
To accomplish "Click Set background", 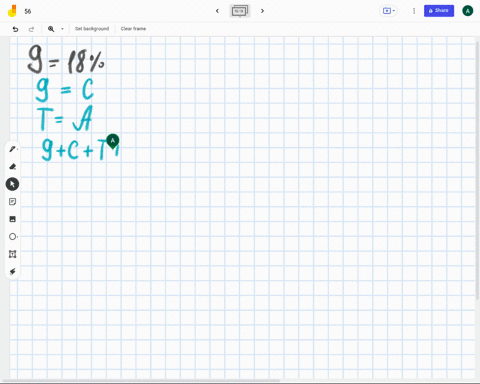I will pos(92,29).
